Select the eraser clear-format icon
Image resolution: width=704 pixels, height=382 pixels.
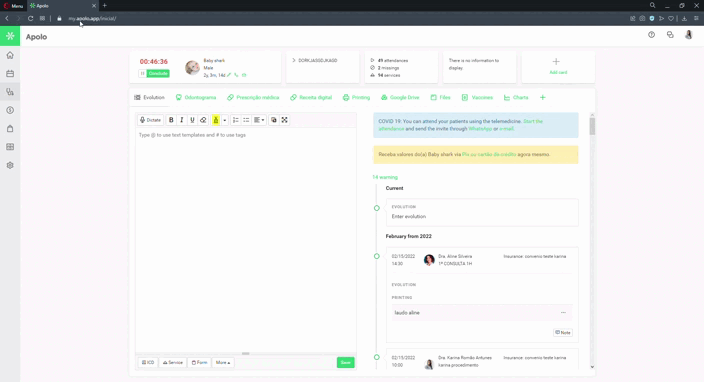pos(203,120)
